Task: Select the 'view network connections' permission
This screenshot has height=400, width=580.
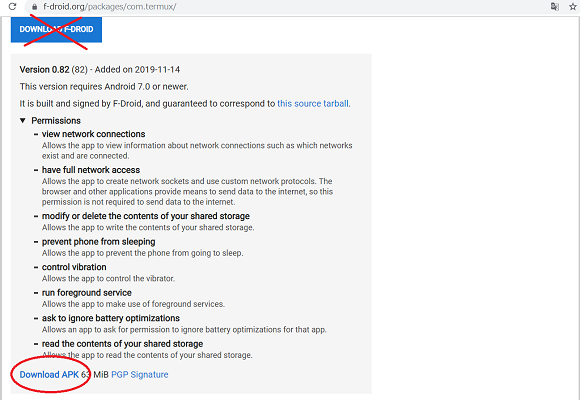Action: click(94, 134)
